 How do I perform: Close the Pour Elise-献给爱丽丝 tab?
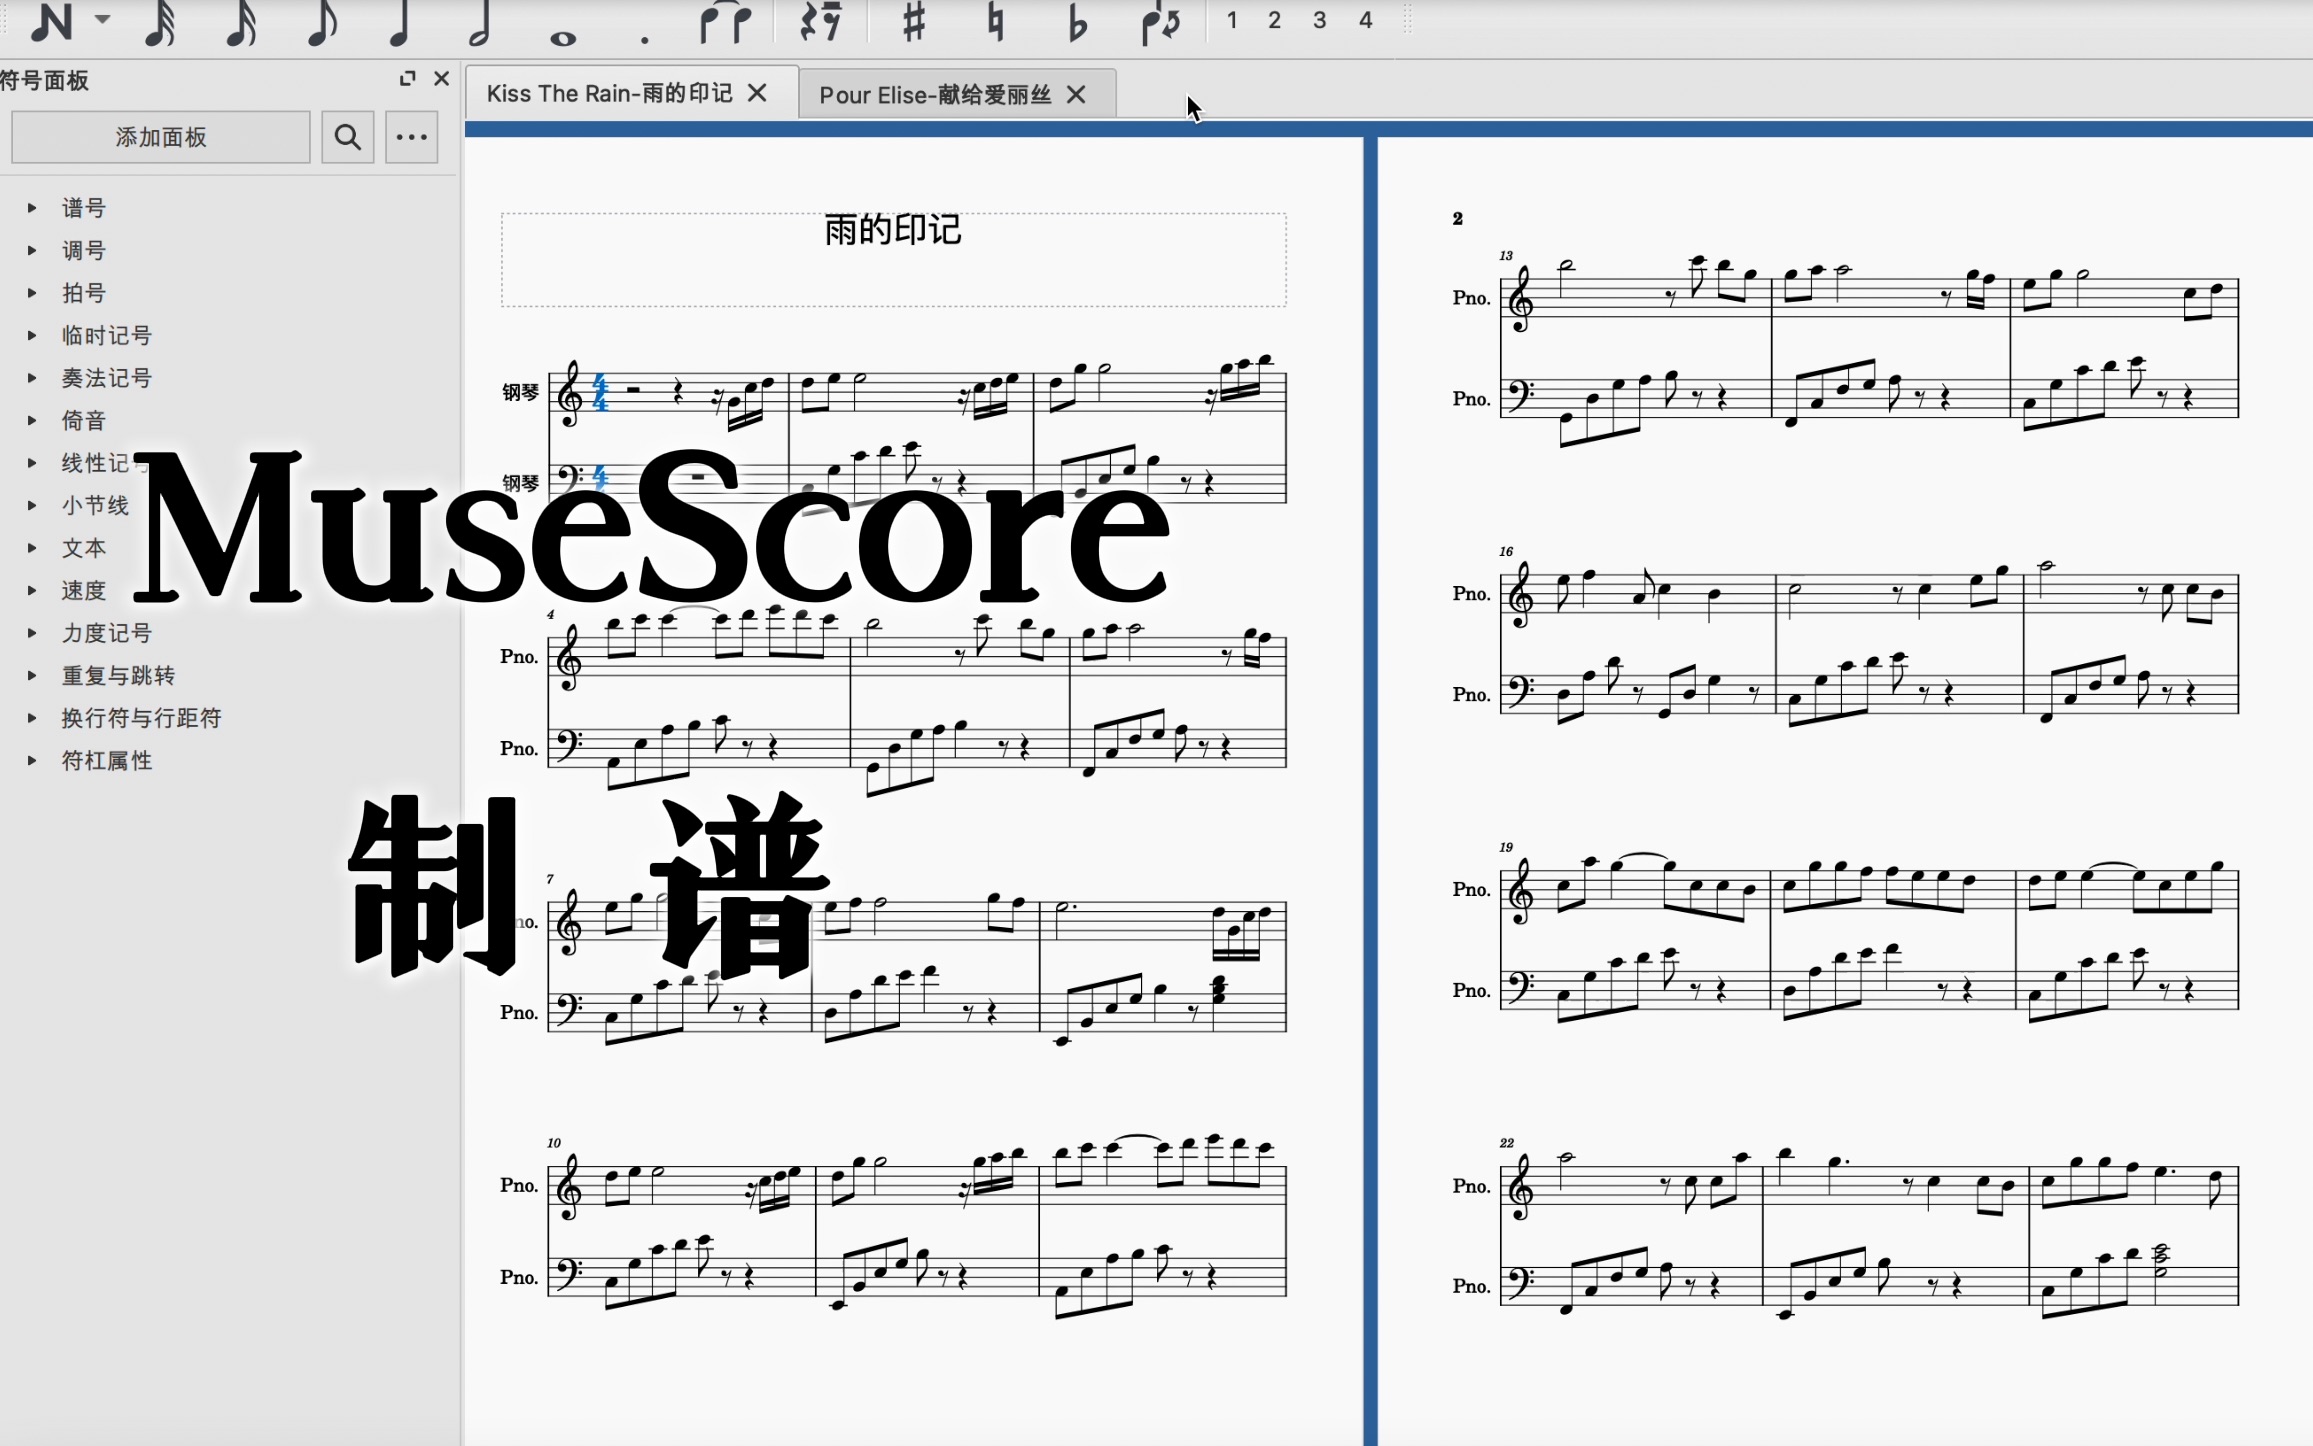click(1076, 94)
